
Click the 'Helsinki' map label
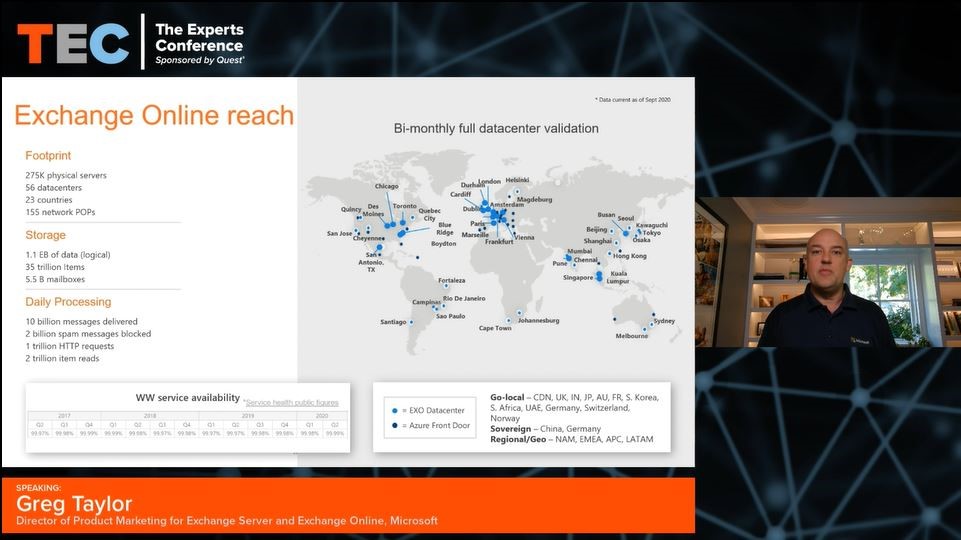pyautogui.click(x=517, y=180)
